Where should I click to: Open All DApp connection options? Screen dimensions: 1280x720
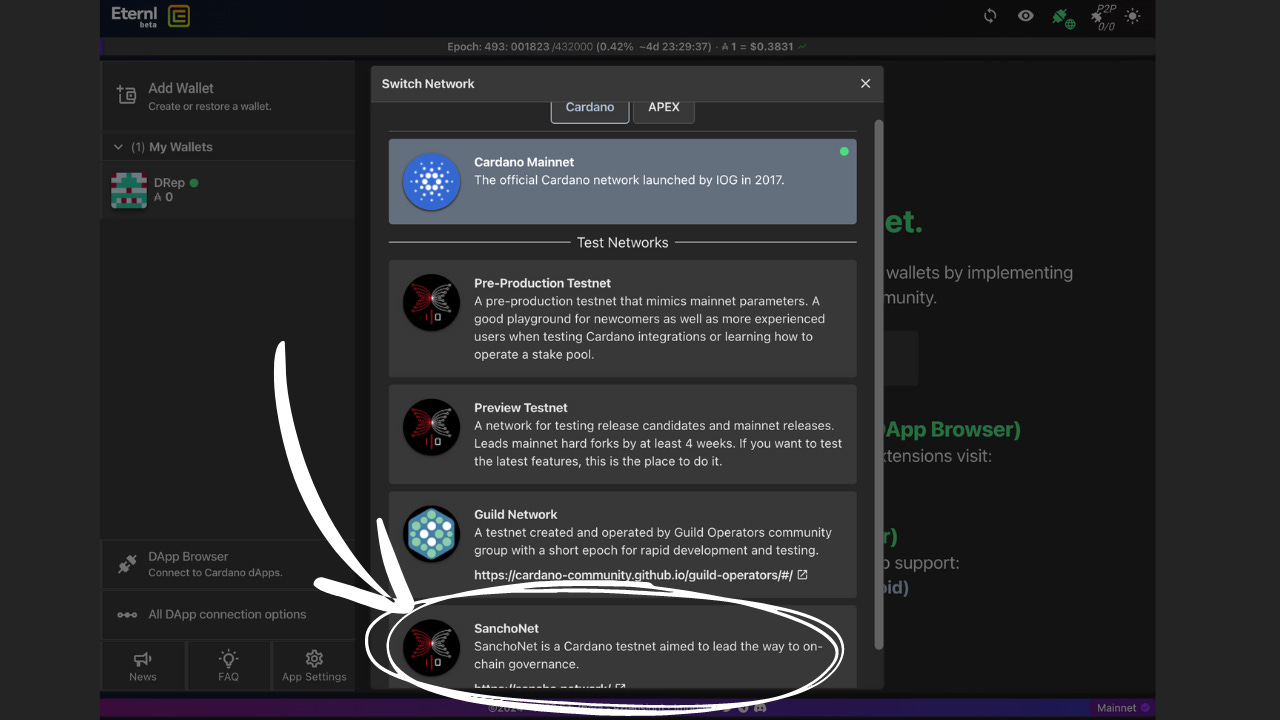coord(228,615)
